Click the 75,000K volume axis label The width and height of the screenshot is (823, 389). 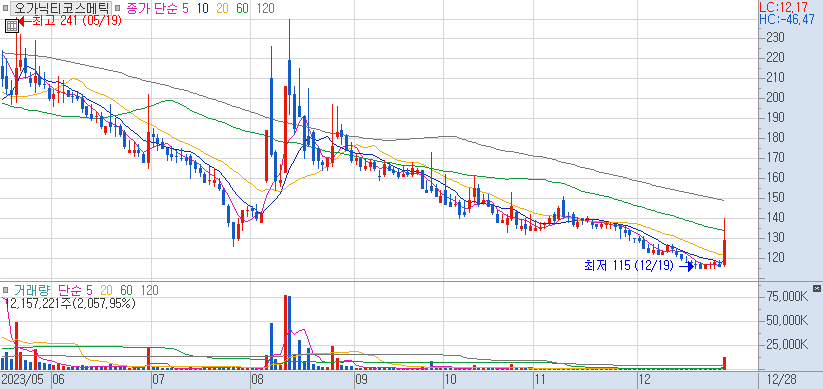787,297
